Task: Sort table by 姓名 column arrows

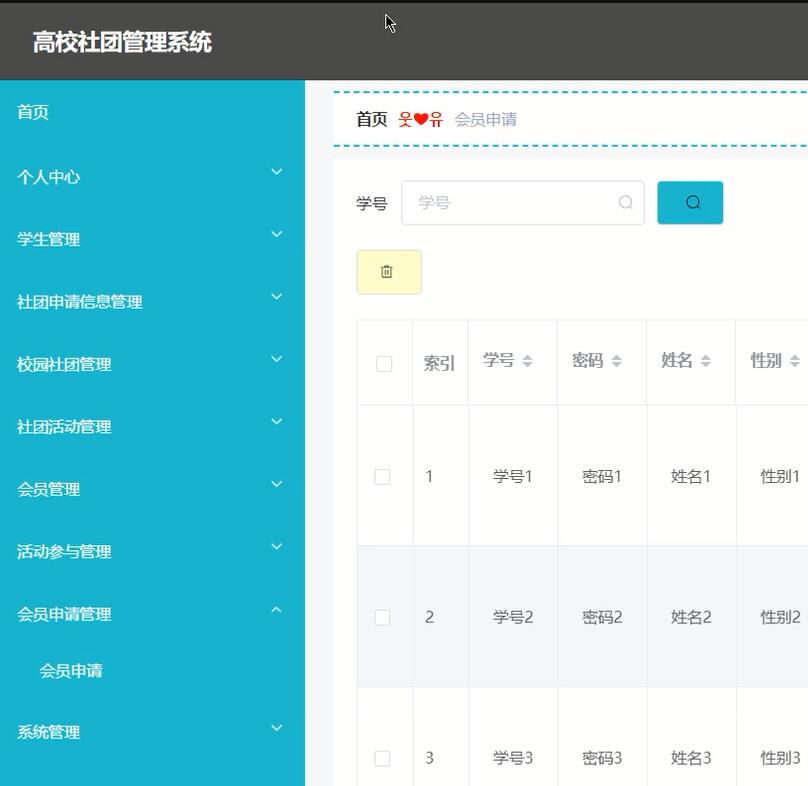Action: pos(705,361)
